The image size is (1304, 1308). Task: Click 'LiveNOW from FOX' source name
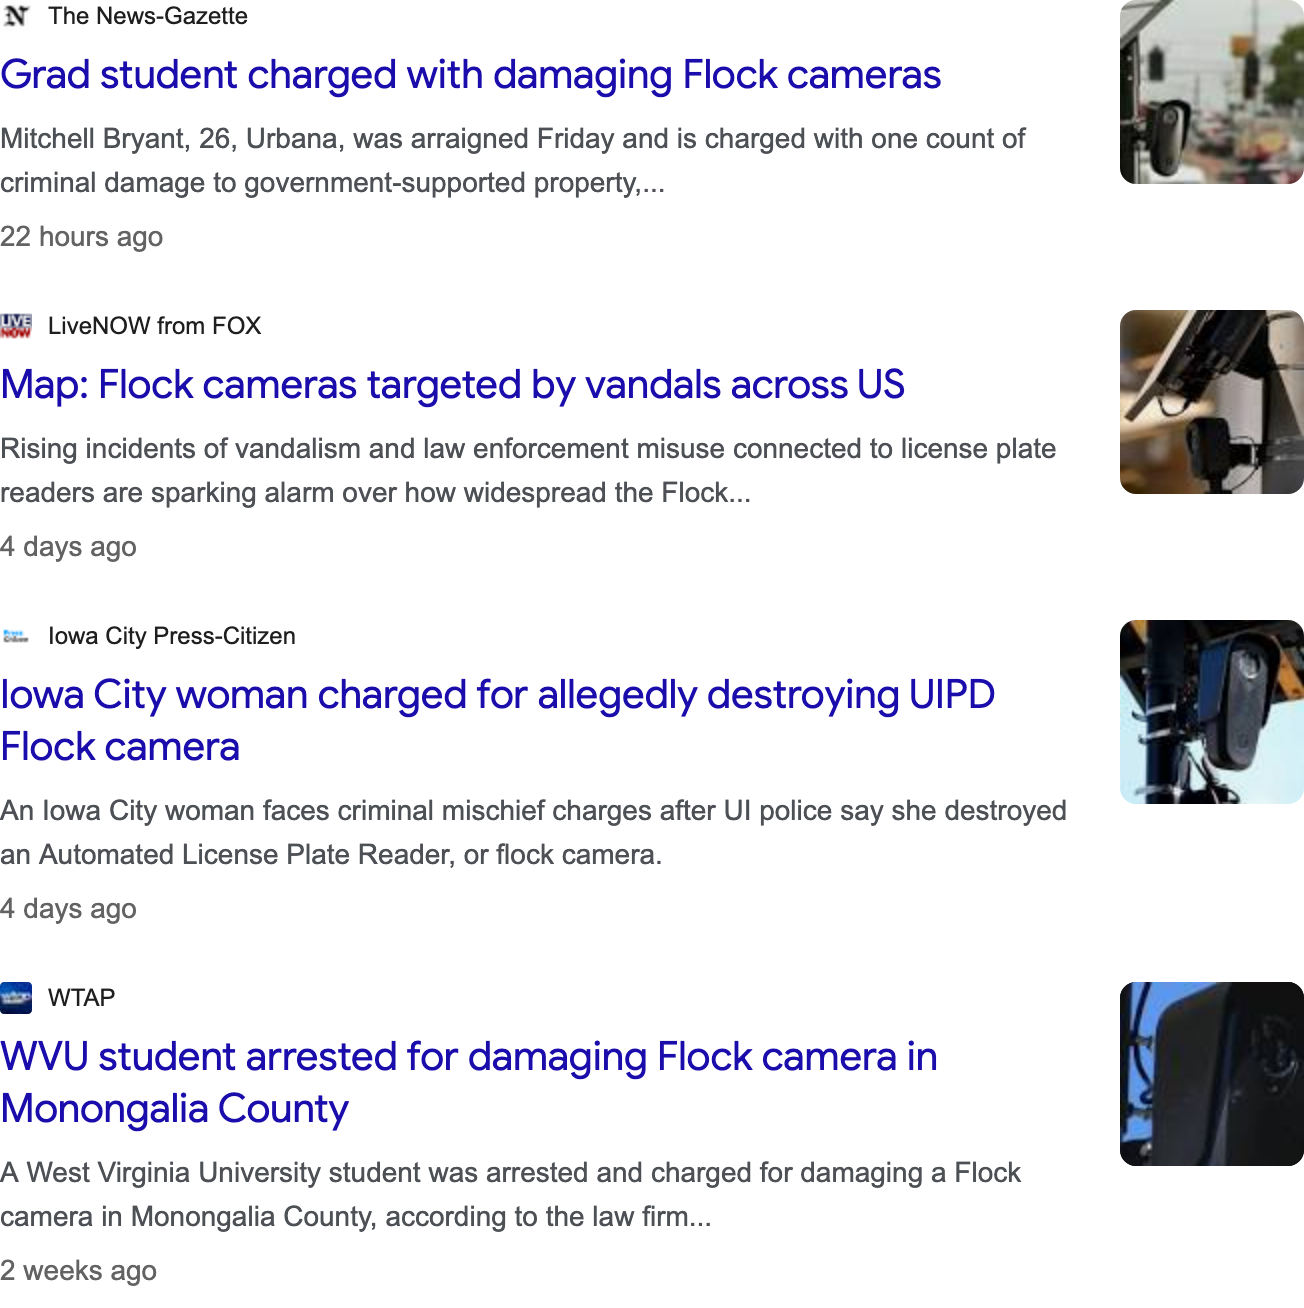tap(154, 326)
